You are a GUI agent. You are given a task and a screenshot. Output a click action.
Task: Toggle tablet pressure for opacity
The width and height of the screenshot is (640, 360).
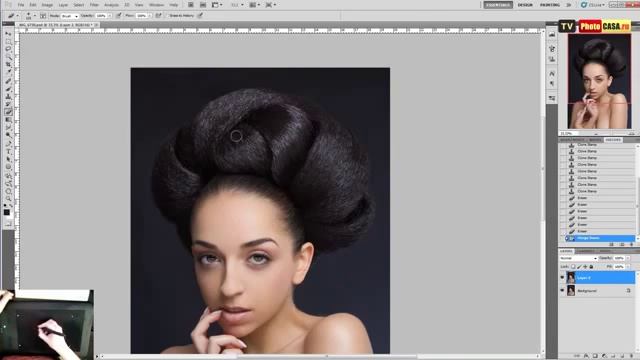pyautogui.click(x=118, y=16)
